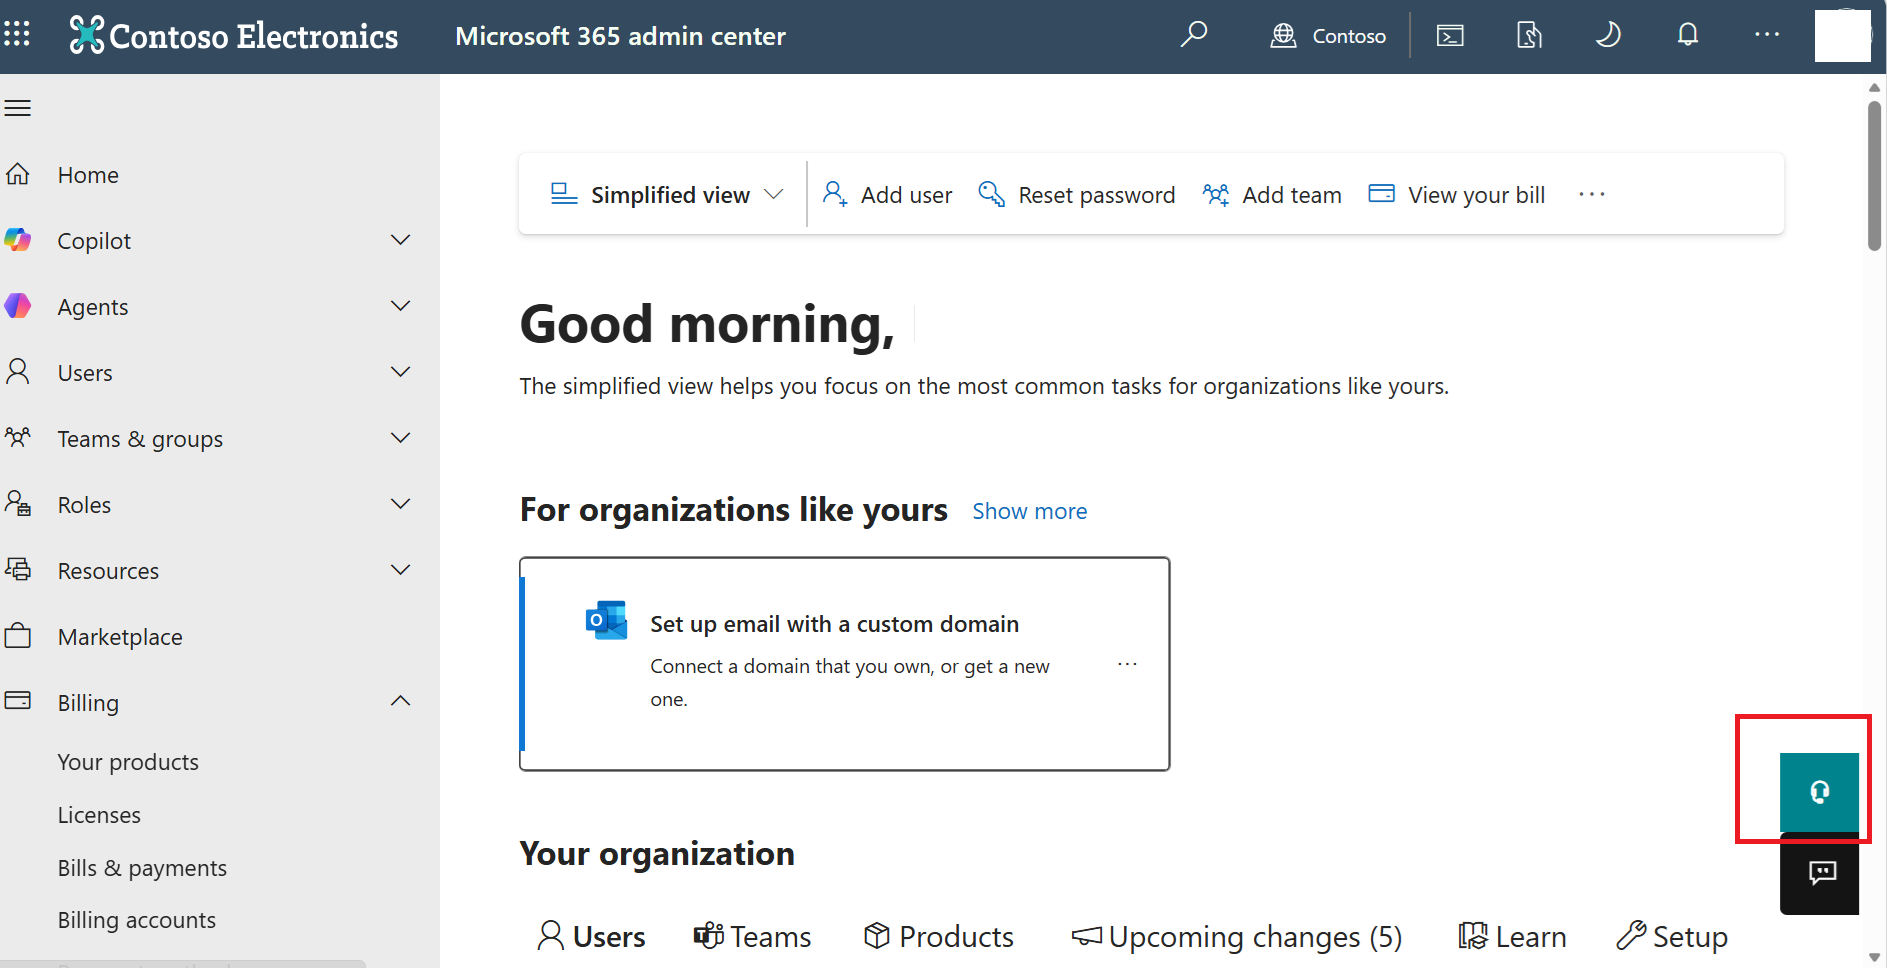Open the Simplified view dropdown

666,194
